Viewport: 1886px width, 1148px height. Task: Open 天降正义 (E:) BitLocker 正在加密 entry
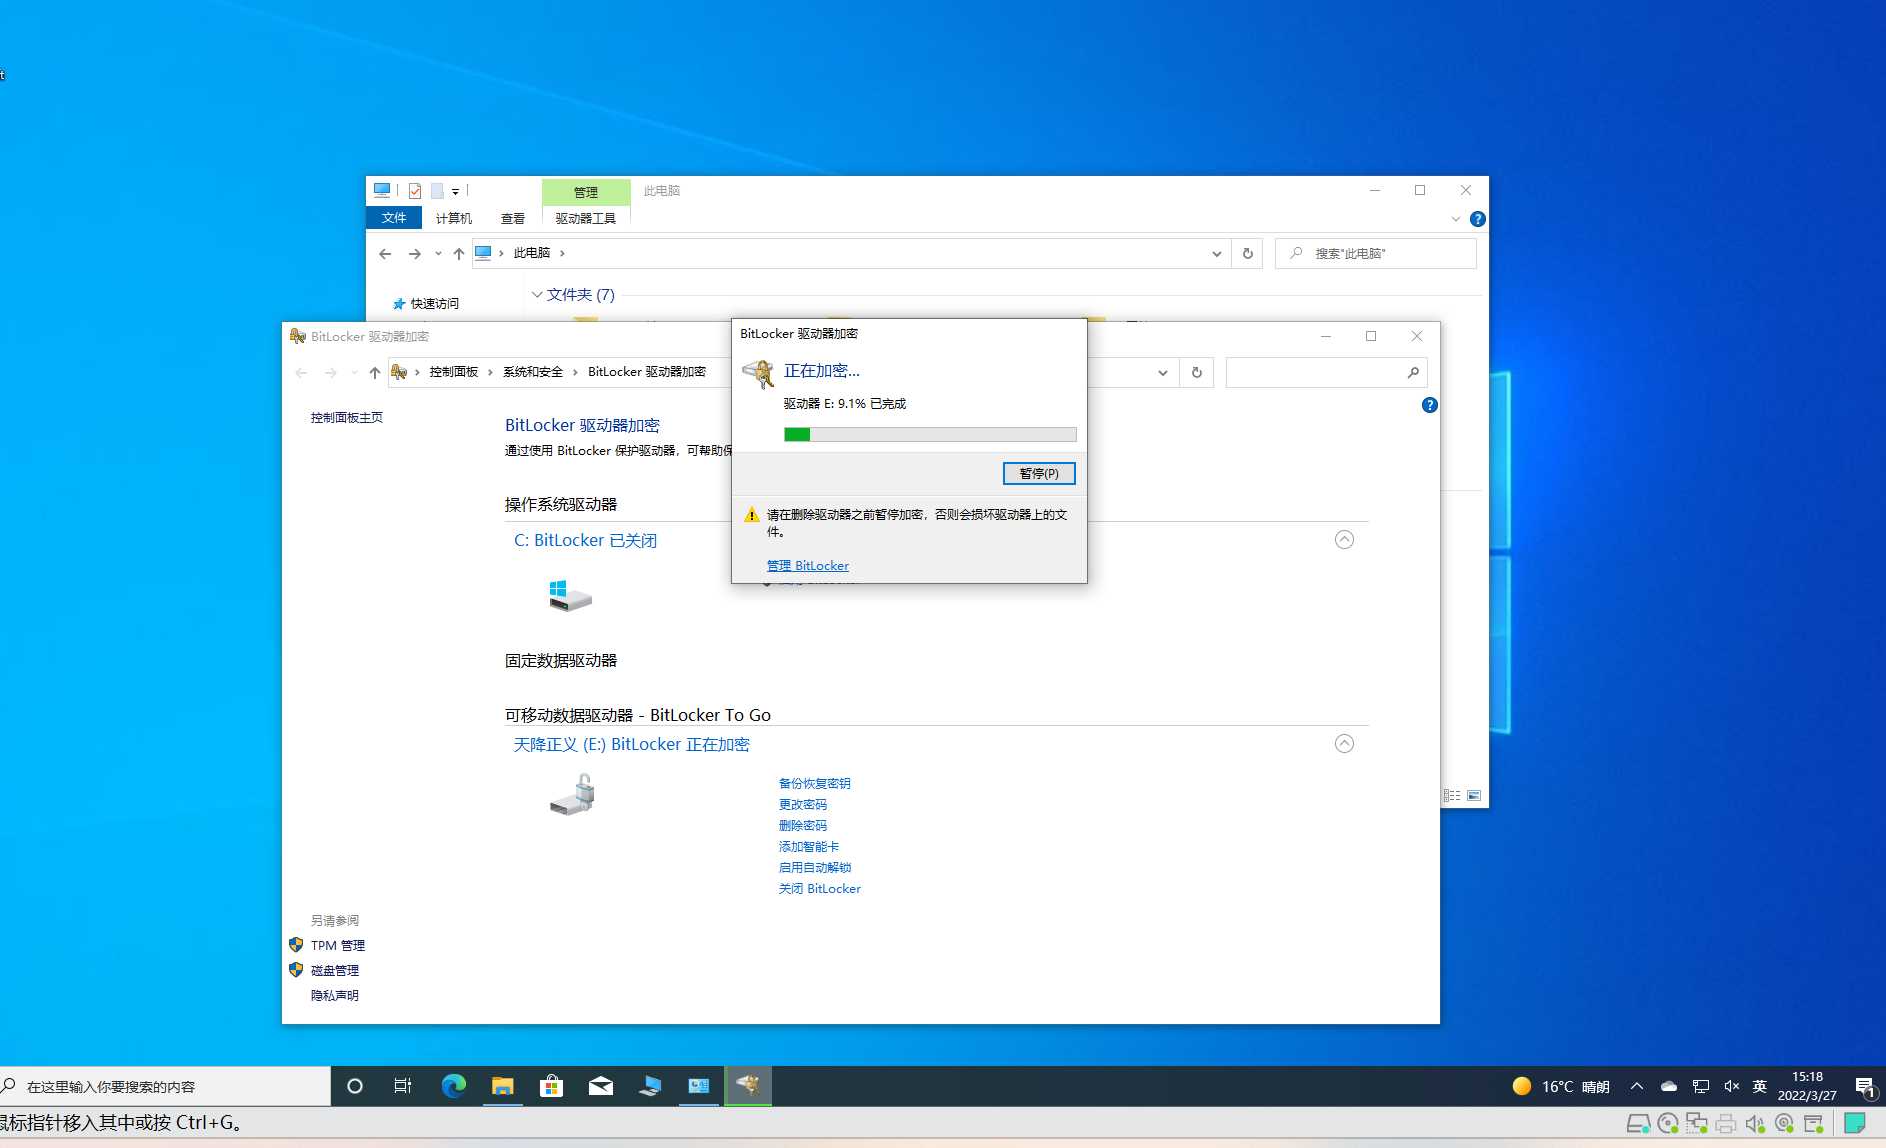click(x=631, y=744)
